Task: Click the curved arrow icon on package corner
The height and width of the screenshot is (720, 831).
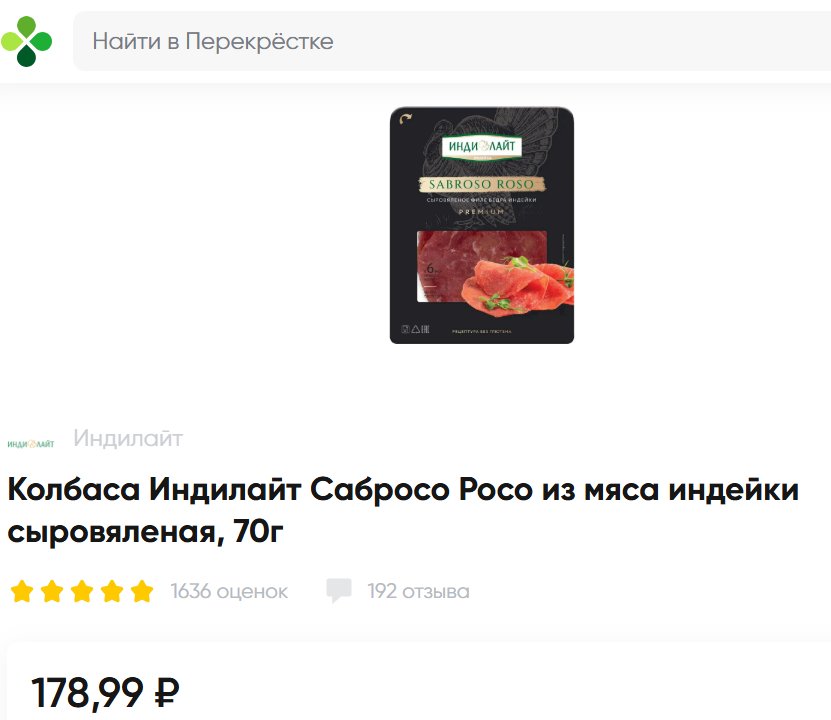Action: click(405, 119)
